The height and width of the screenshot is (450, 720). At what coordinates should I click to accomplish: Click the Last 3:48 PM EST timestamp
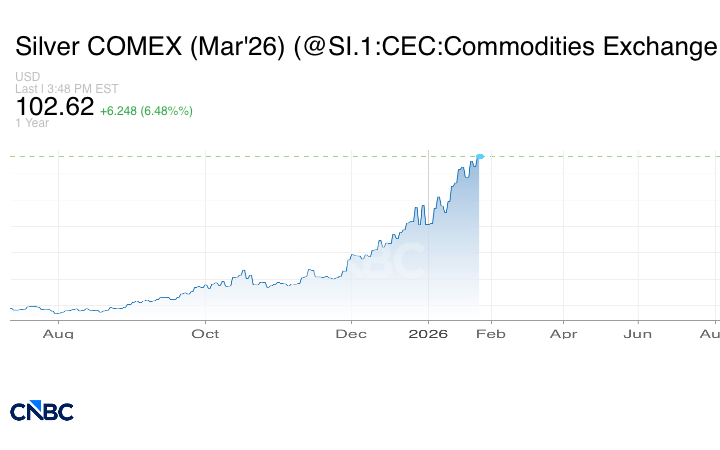[67, 89]
